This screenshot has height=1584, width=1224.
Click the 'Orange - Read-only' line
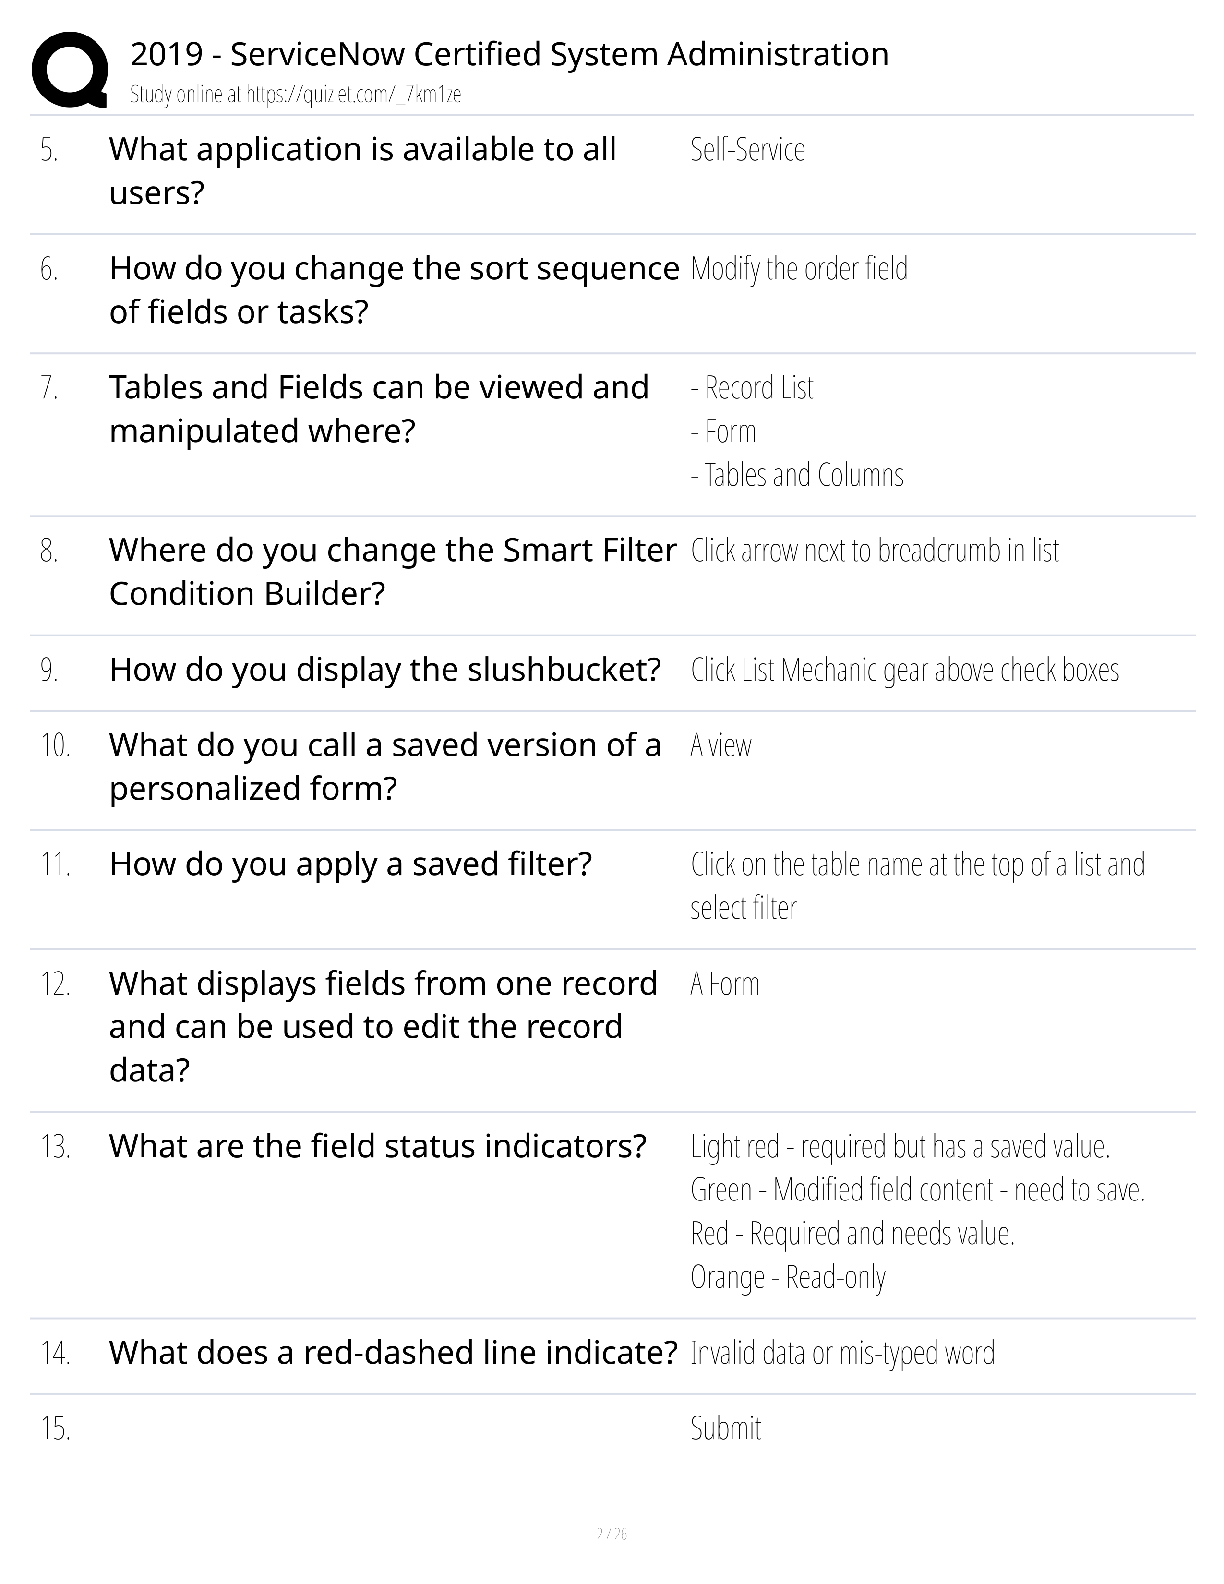coord(788,1278)
